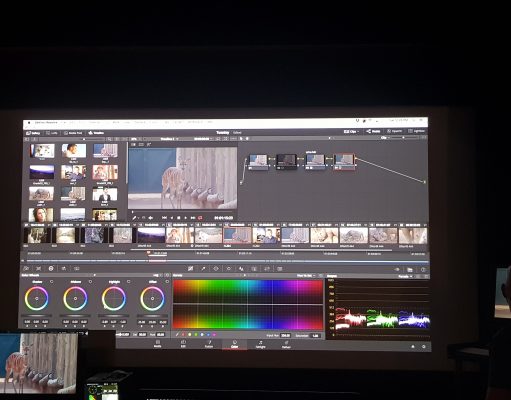Select the last node in graph

point(344,161)
